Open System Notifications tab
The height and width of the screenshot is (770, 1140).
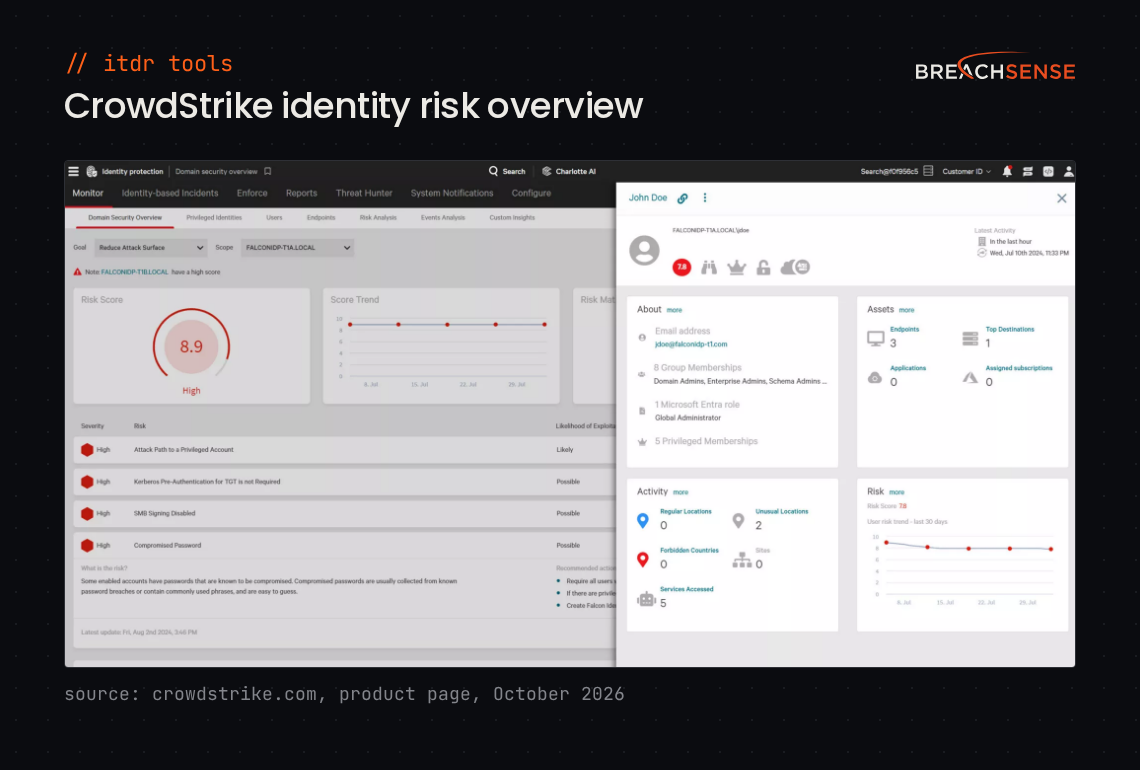pyautogui.click(x=452, y=193)
